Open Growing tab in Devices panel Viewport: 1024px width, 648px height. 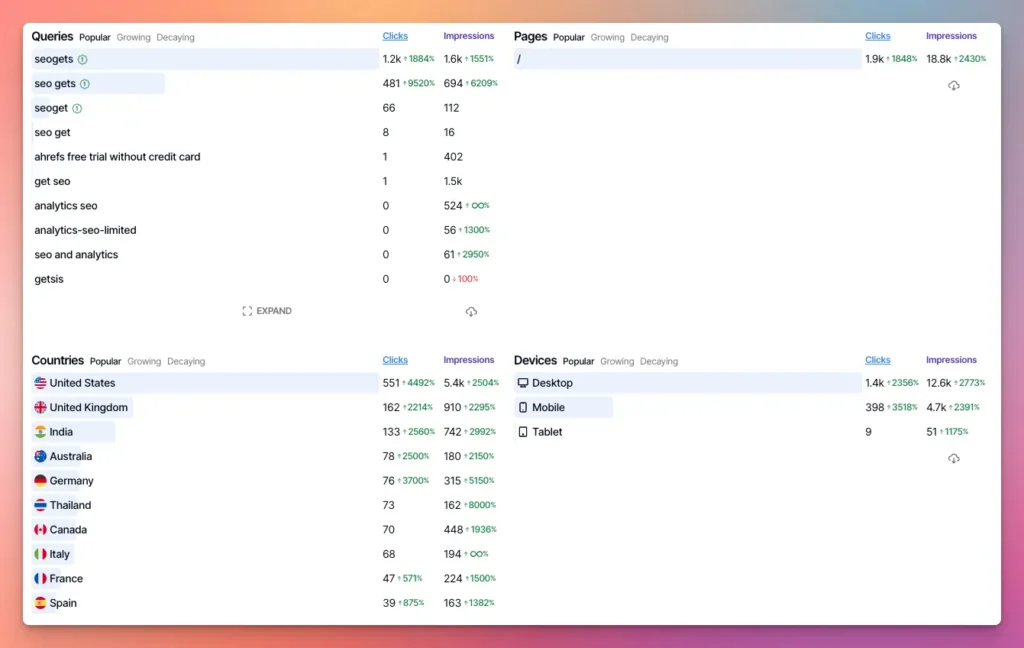point(617,362)
